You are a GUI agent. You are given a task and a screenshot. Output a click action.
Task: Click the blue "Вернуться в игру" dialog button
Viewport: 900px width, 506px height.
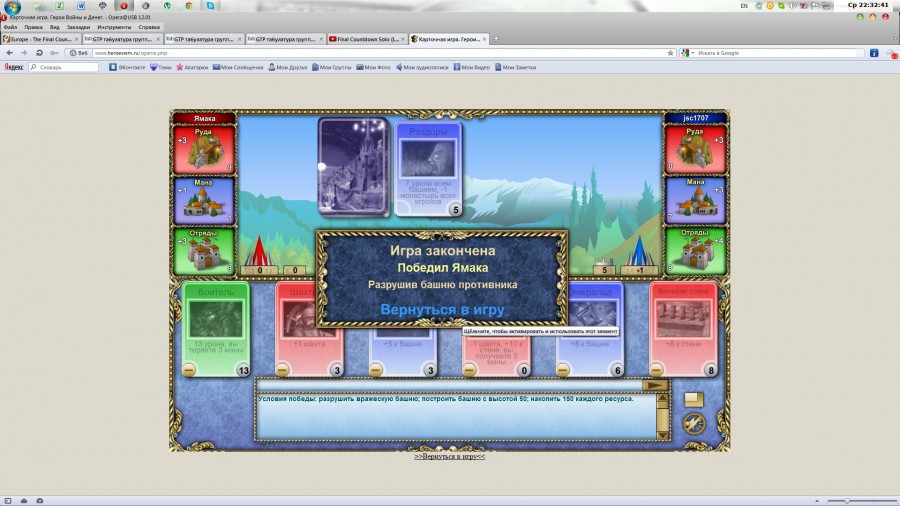pos(442,310)
